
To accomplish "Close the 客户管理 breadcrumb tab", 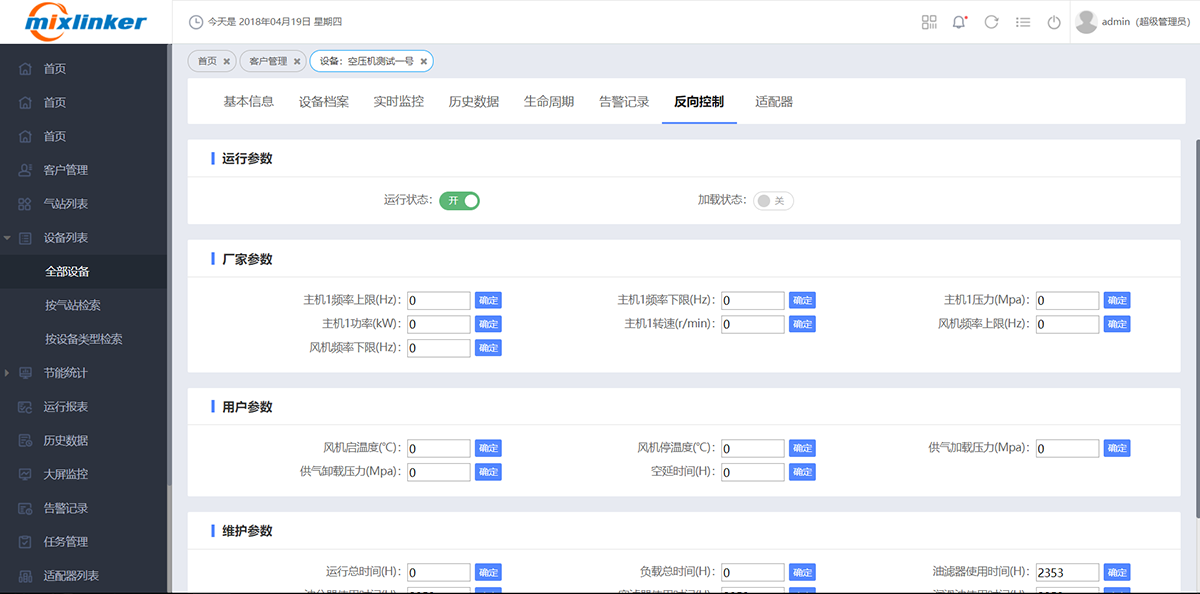I will (x=297, y=61).
